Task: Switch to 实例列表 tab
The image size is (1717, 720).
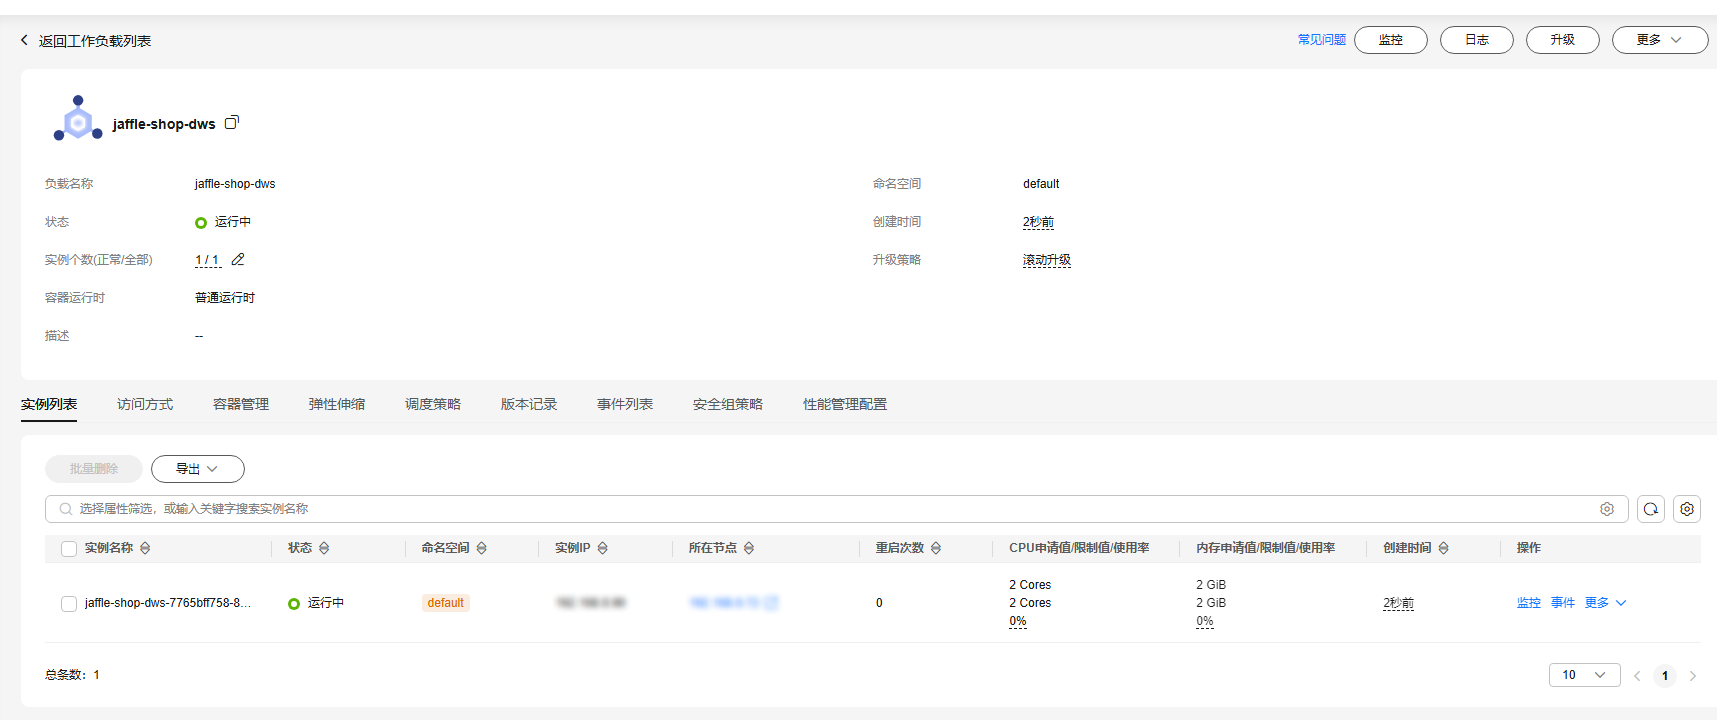Action: pyautogui.click(x=49, y=404)
